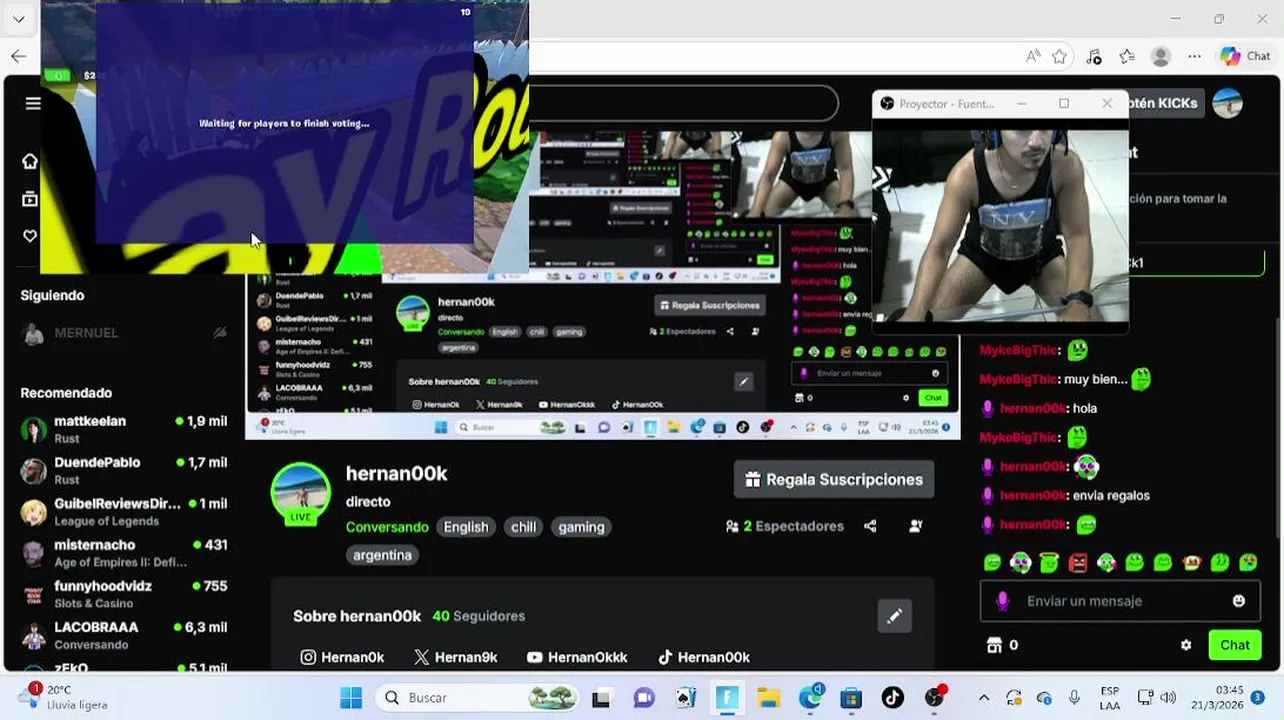
Task: Open the user avatar menu top right
Action: click(x=1227, y=103)
